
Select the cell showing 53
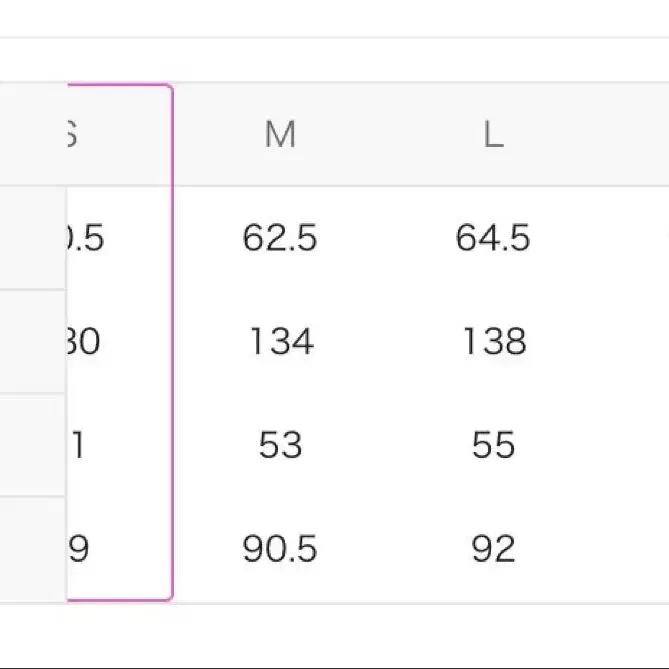click(280, 445)
